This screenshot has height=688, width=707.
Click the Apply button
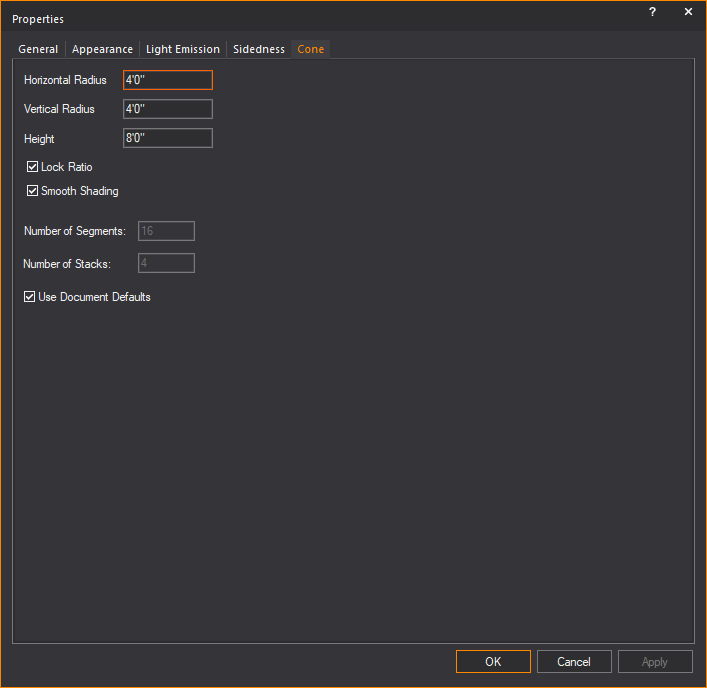(x=655, y=661)
